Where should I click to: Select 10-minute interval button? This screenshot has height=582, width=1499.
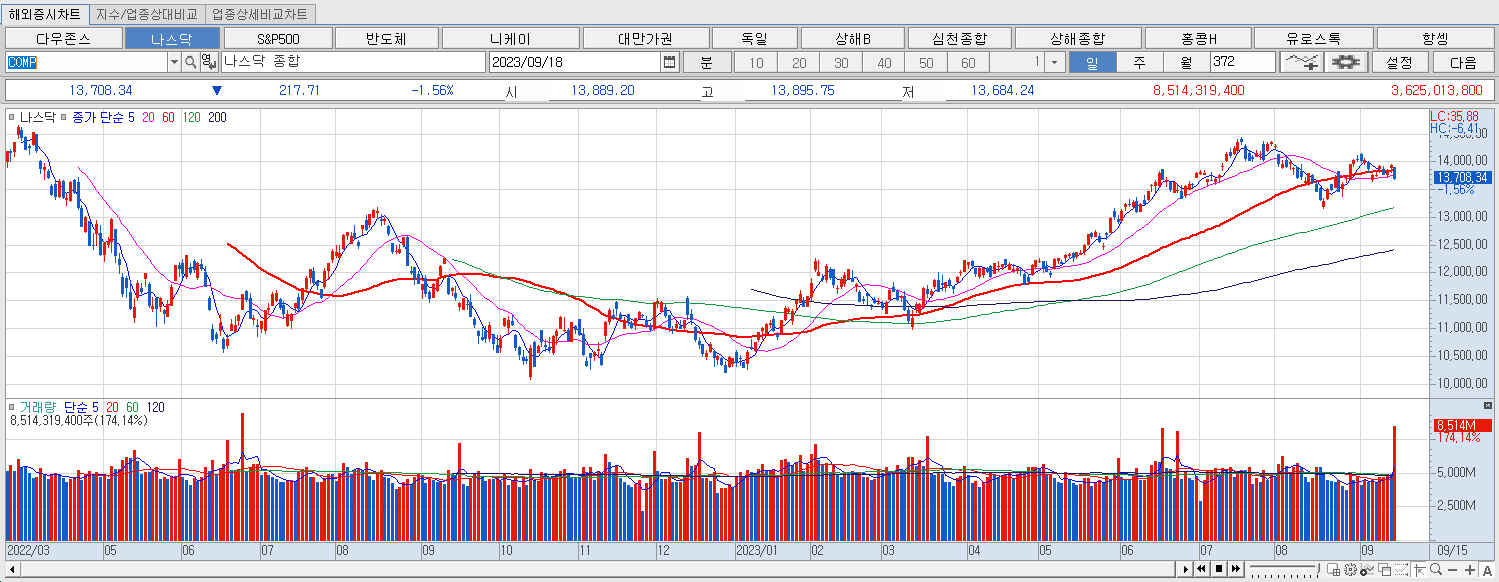pyautogui.click(x=756, y=62)
